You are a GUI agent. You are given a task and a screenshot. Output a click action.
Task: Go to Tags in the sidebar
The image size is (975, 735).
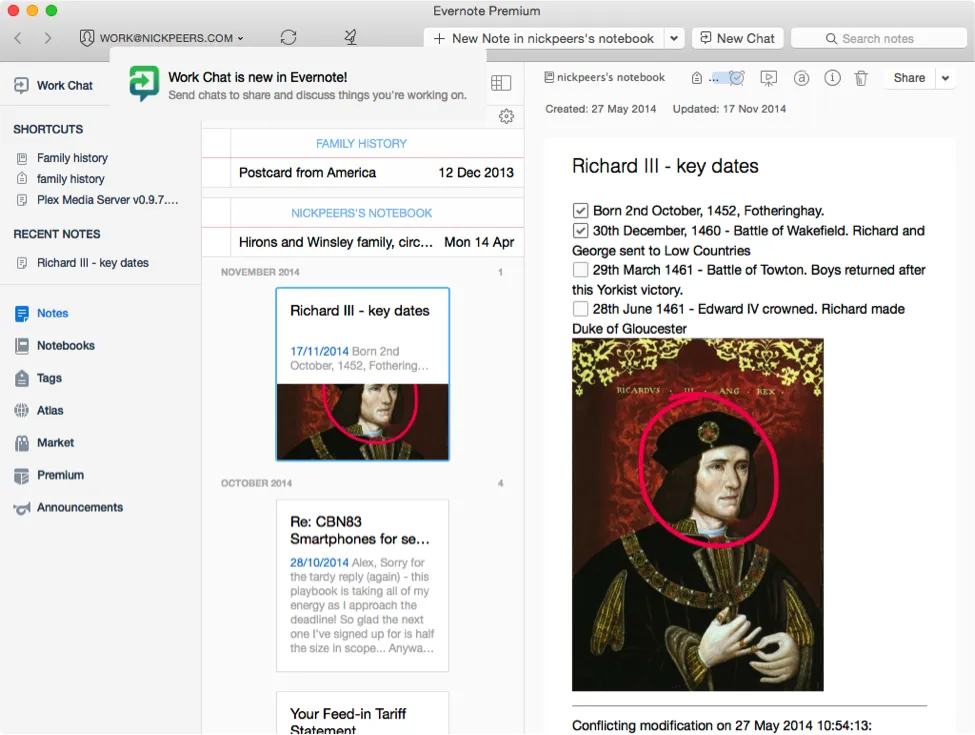(49, 378)
